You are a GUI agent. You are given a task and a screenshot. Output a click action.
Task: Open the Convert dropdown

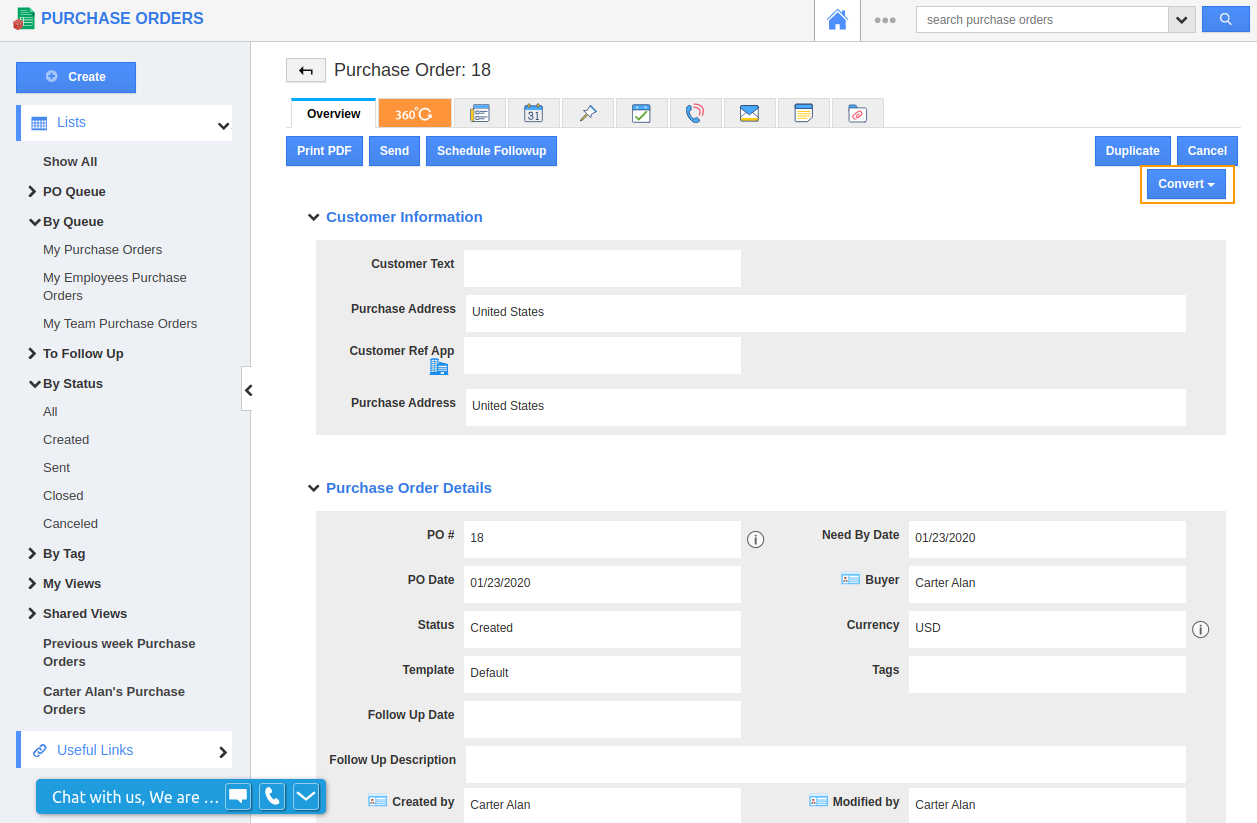[1186, 184]
